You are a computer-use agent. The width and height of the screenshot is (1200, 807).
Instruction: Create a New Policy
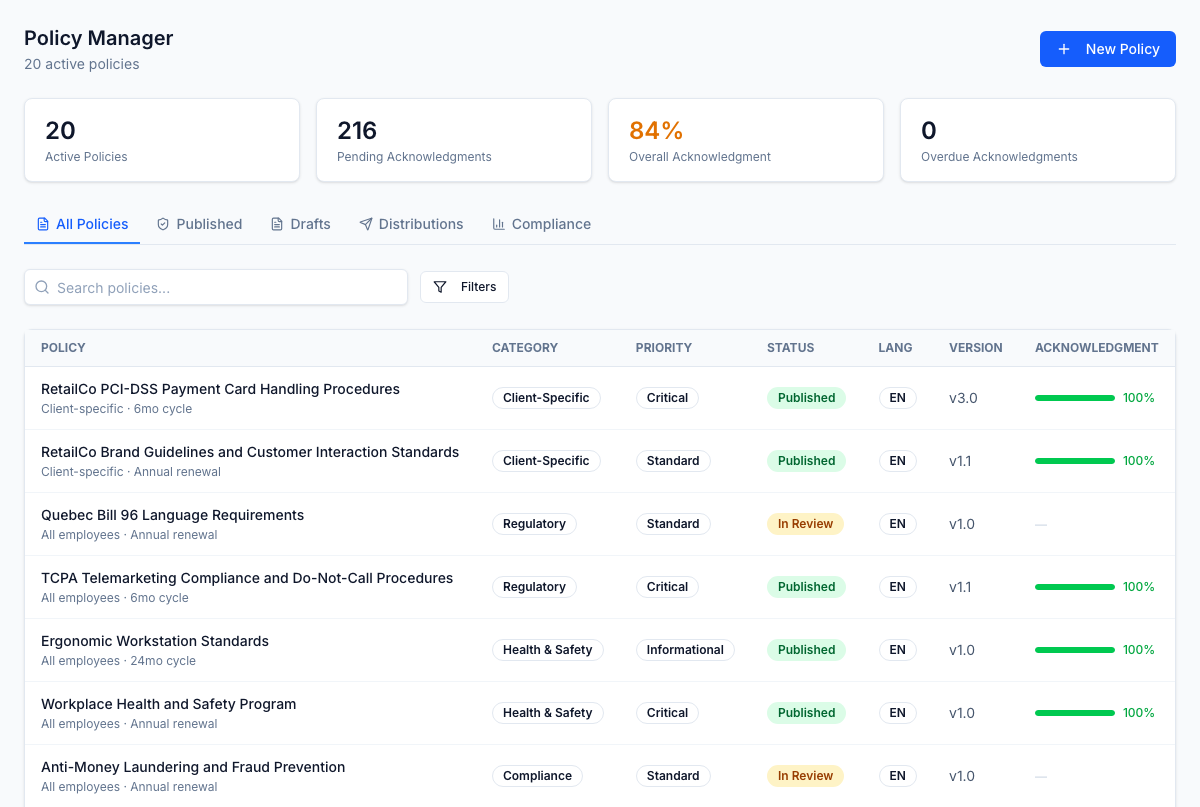[x=1108, y=49]
